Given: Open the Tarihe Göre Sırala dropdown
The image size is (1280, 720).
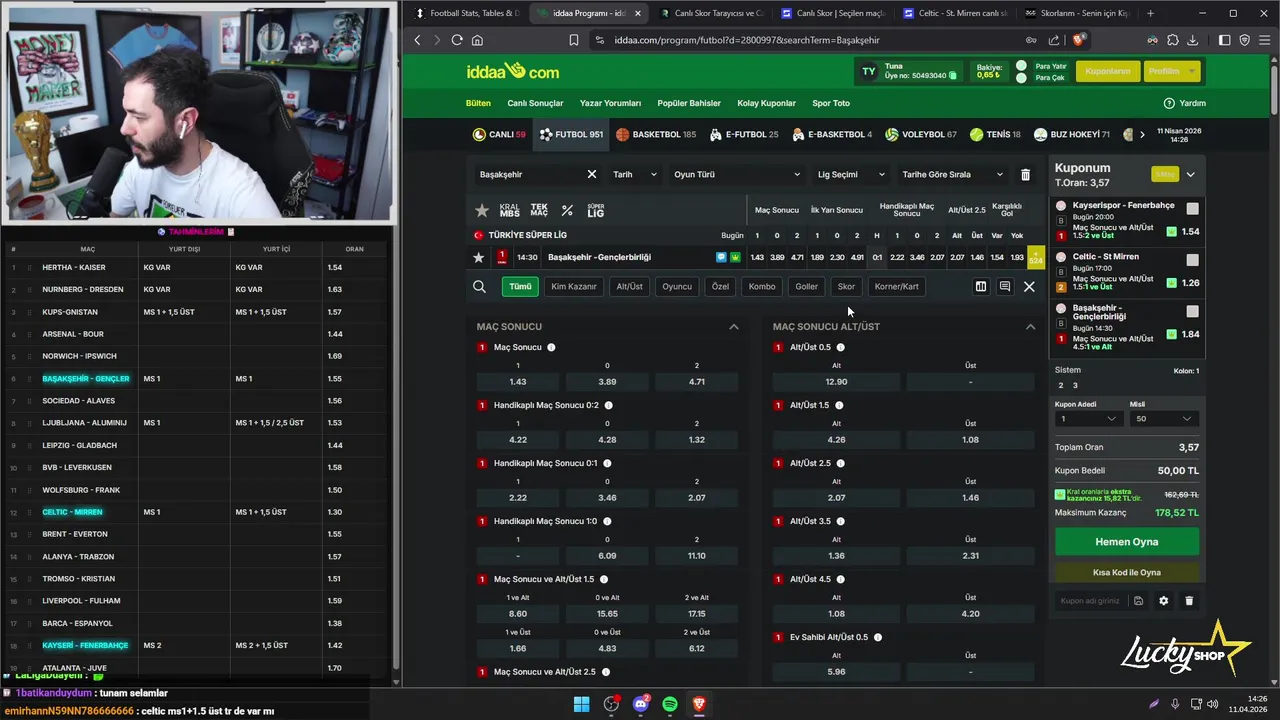Looking at the screenshot, I should tap(952, 174).
